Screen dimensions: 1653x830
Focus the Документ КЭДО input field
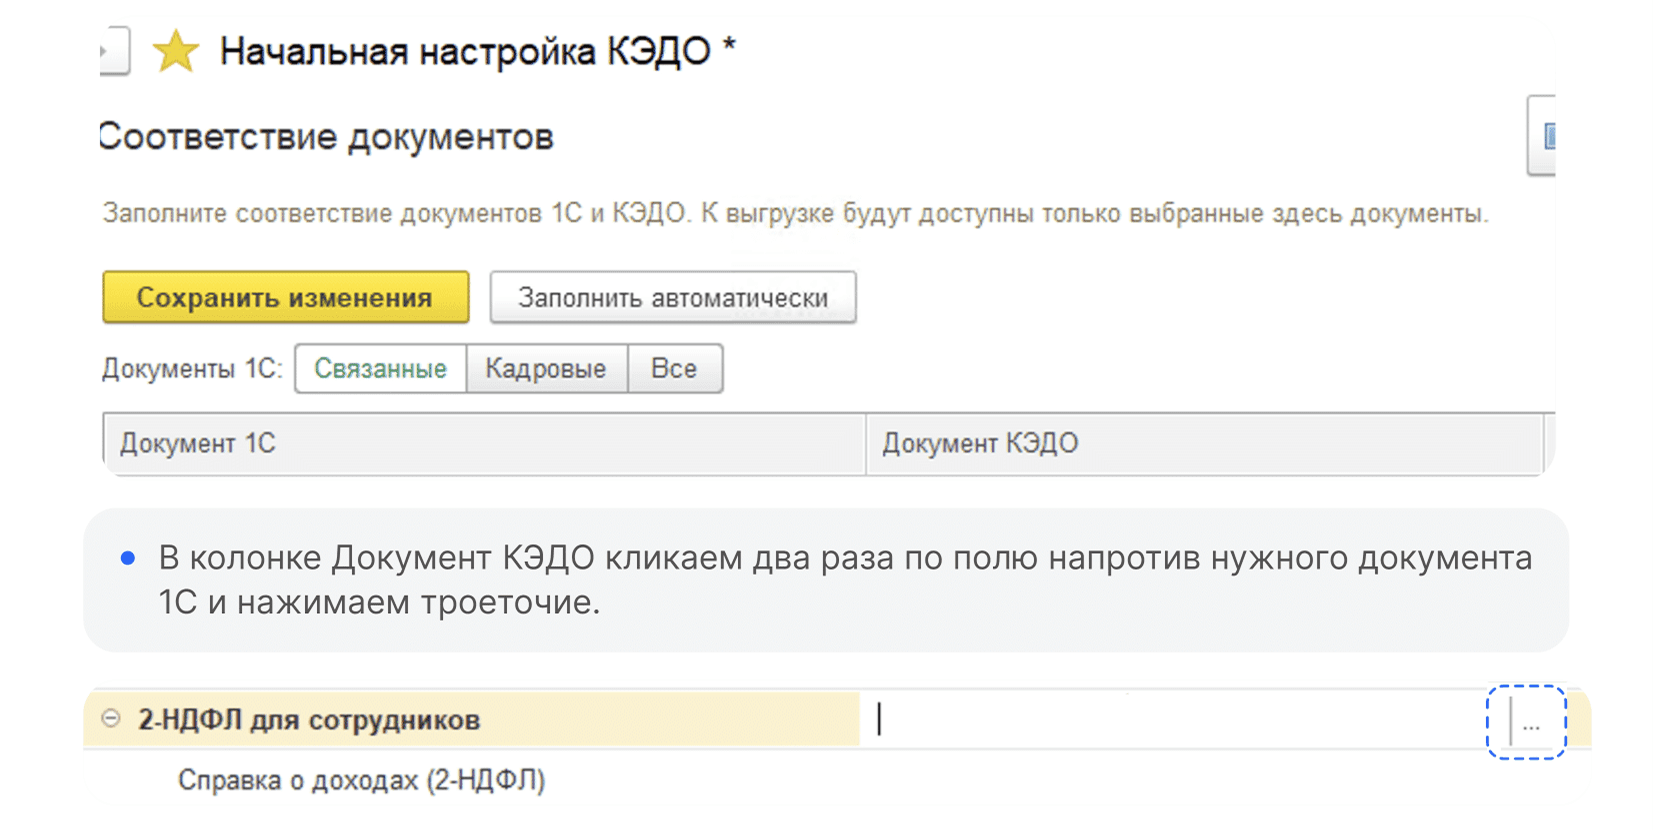1184,720
